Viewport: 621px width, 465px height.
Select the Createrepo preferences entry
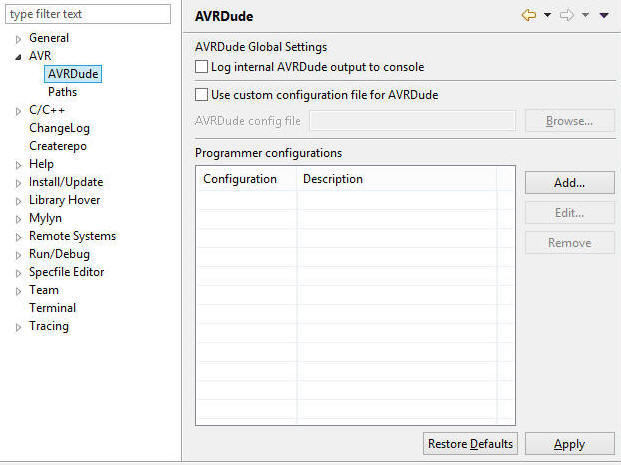(x=57, y=146)
